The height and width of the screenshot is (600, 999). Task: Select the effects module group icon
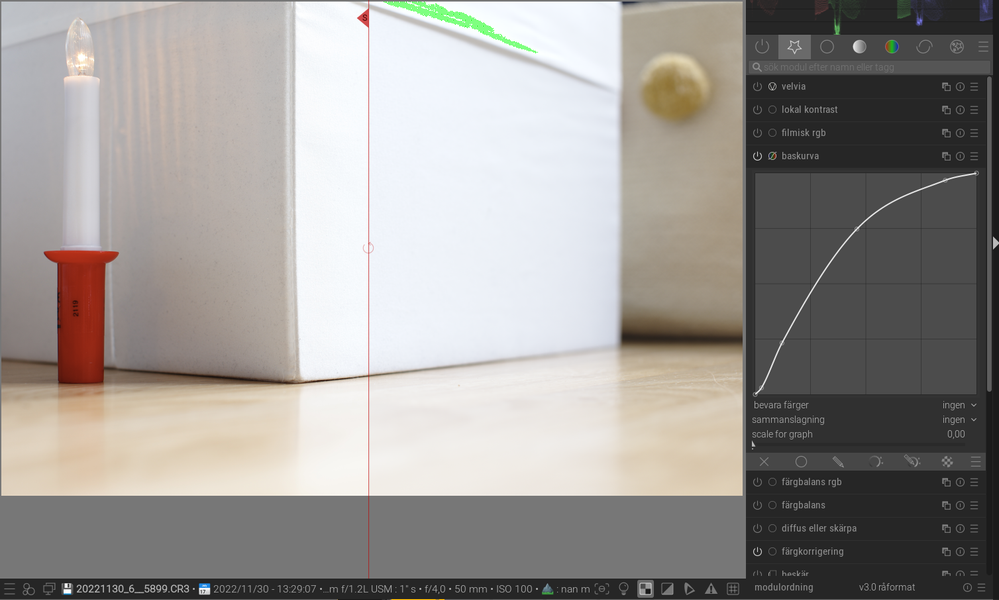click(x=957, y=47)
